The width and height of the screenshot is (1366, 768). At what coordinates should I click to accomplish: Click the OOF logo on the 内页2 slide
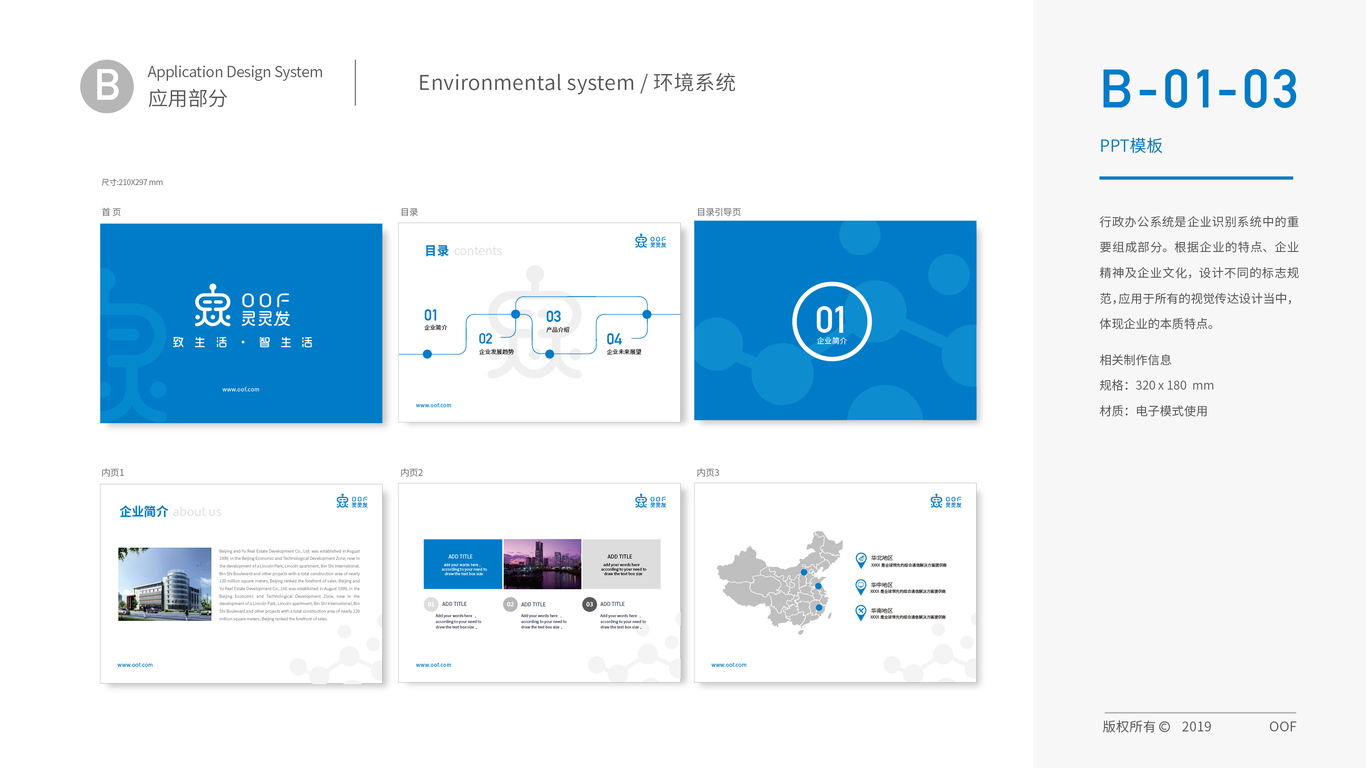(x=650, y=501)
